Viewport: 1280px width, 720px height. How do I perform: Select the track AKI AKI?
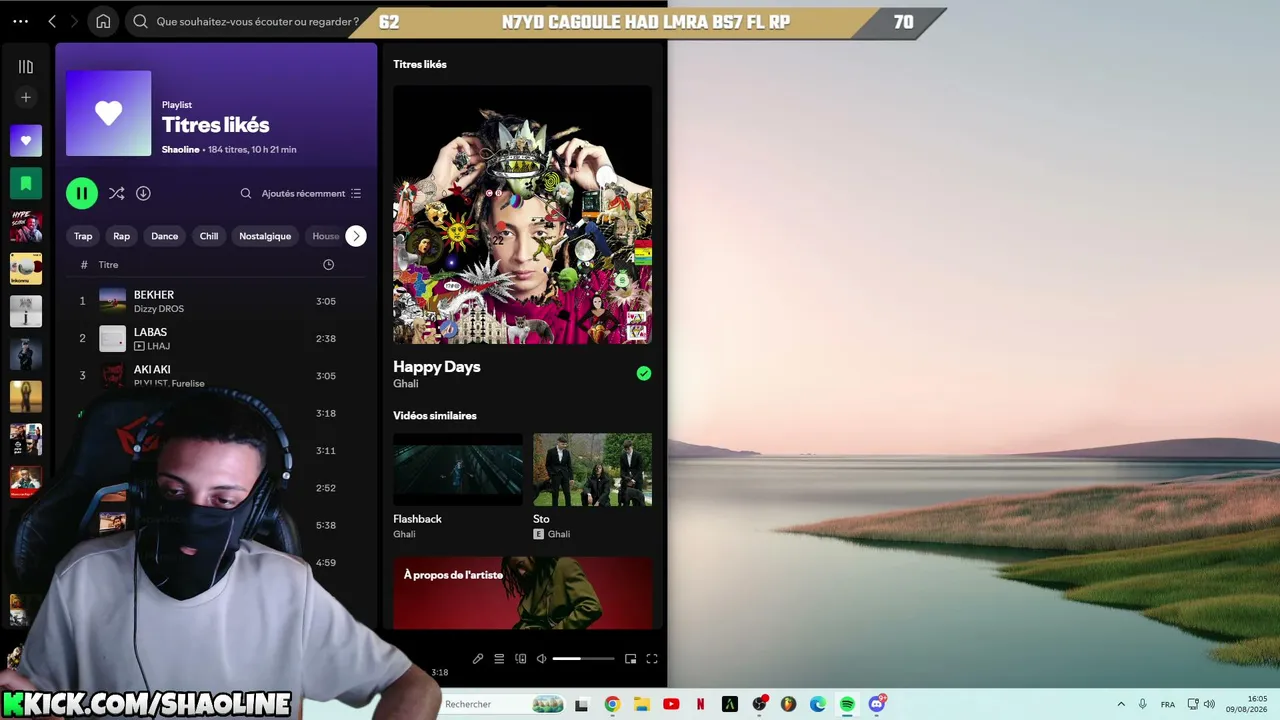pyautogui.click(x=152, y=369)
